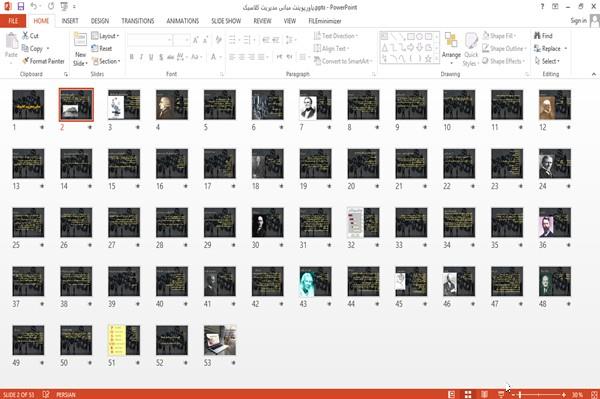Open the FILEminimizer tab
Viewport: 600px width, 399px height.
(x=325, y=21)
